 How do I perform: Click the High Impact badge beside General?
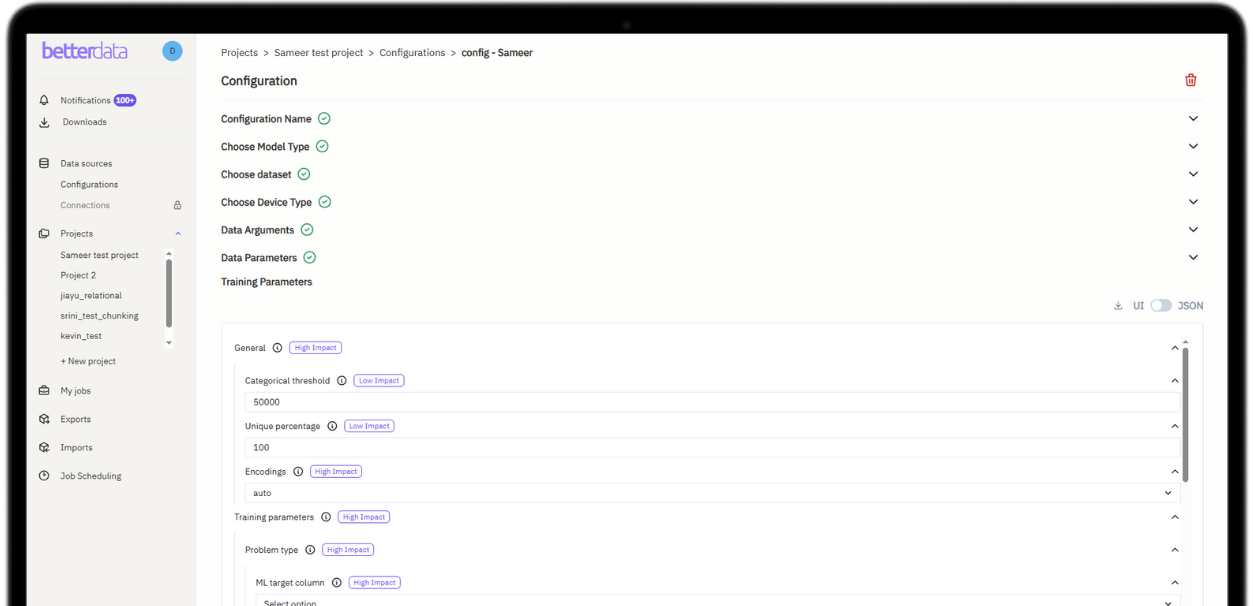coord(316,348)
